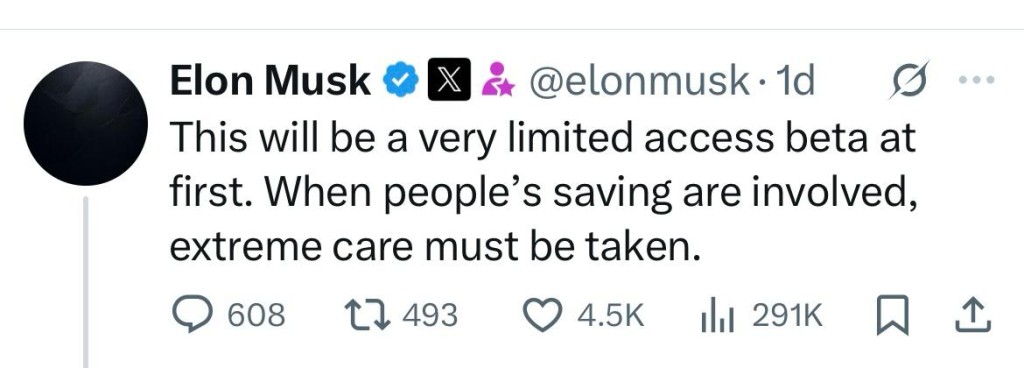Click the 608 replies count
This screenshot has width=1024, height=368.
coord(257,315)
